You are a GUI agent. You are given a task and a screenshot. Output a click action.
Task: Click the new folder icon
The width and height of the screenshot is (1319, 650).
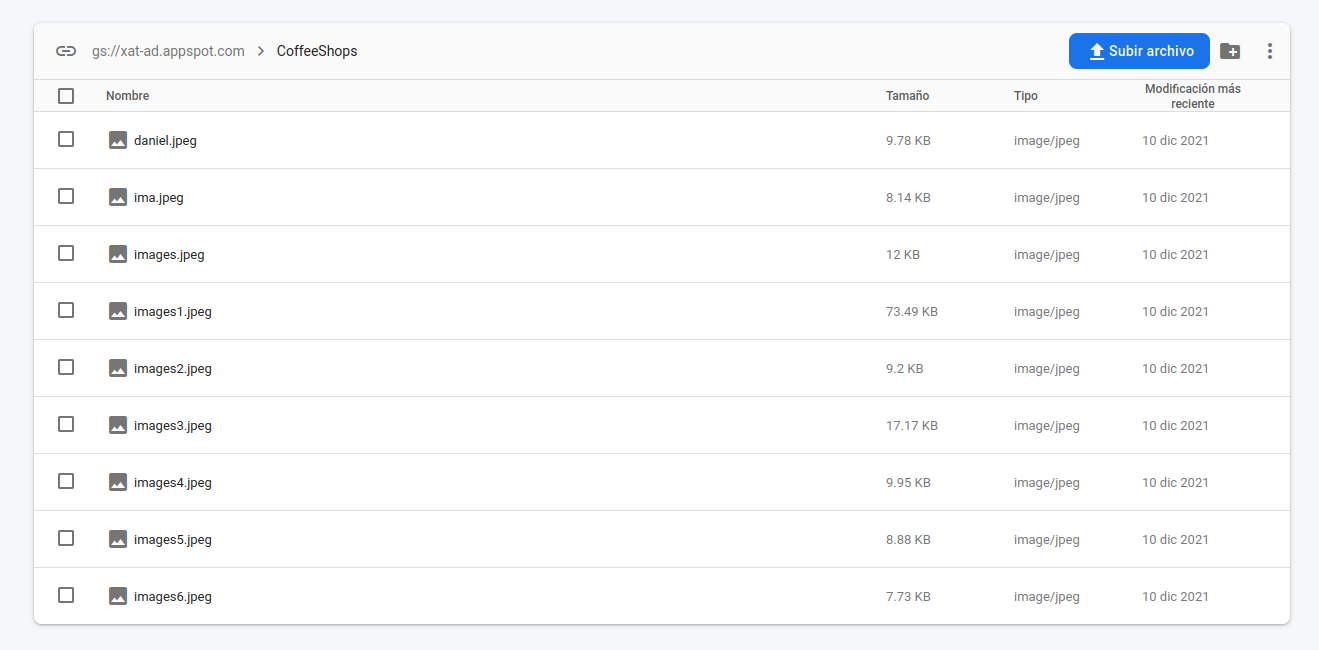(1230, 51)
